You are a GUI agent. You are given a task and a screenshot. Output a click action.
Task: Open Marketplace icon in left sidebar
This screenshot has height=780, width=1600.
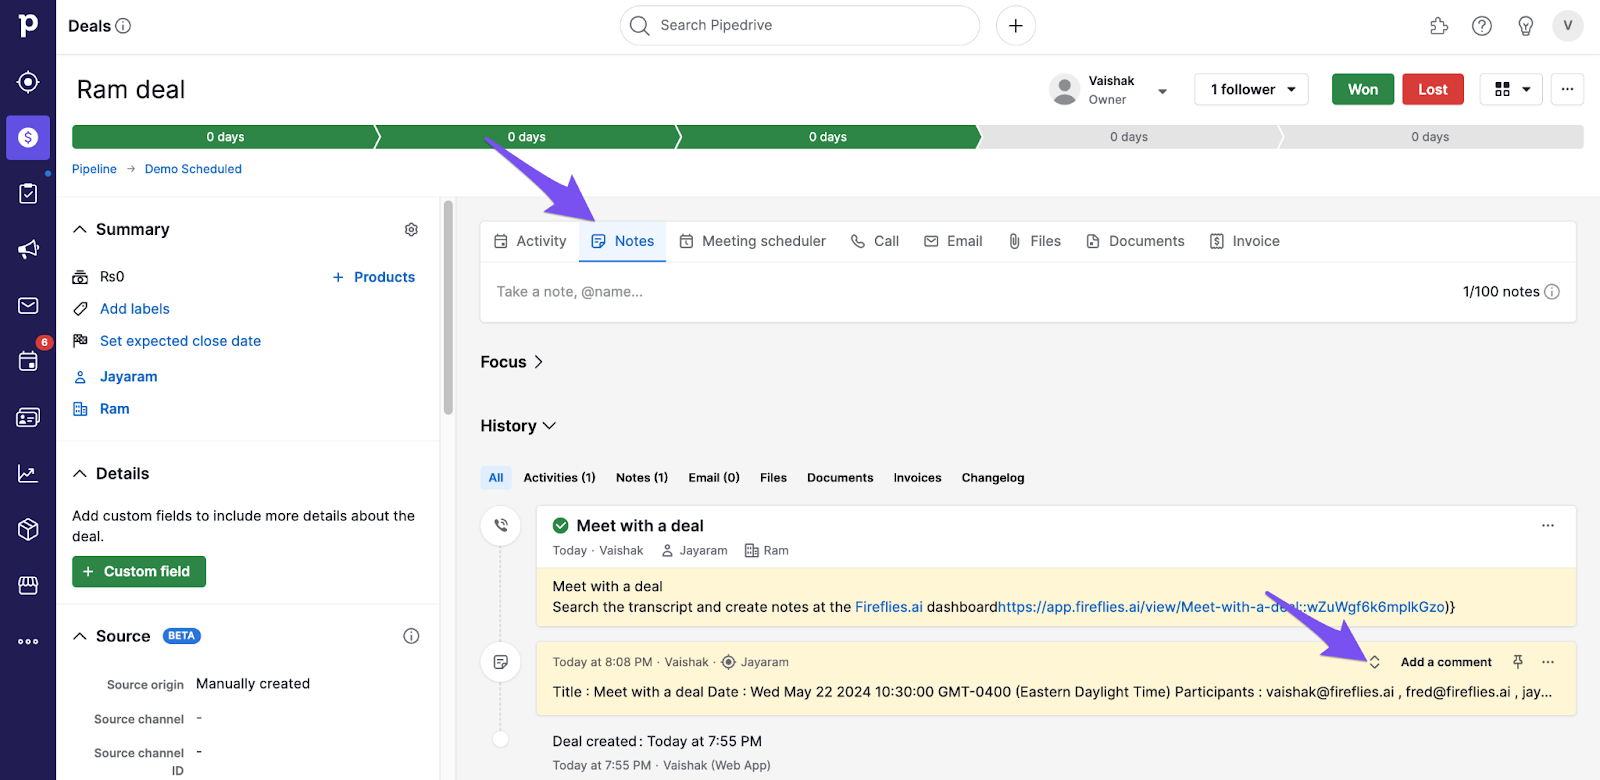click(28, 585)
